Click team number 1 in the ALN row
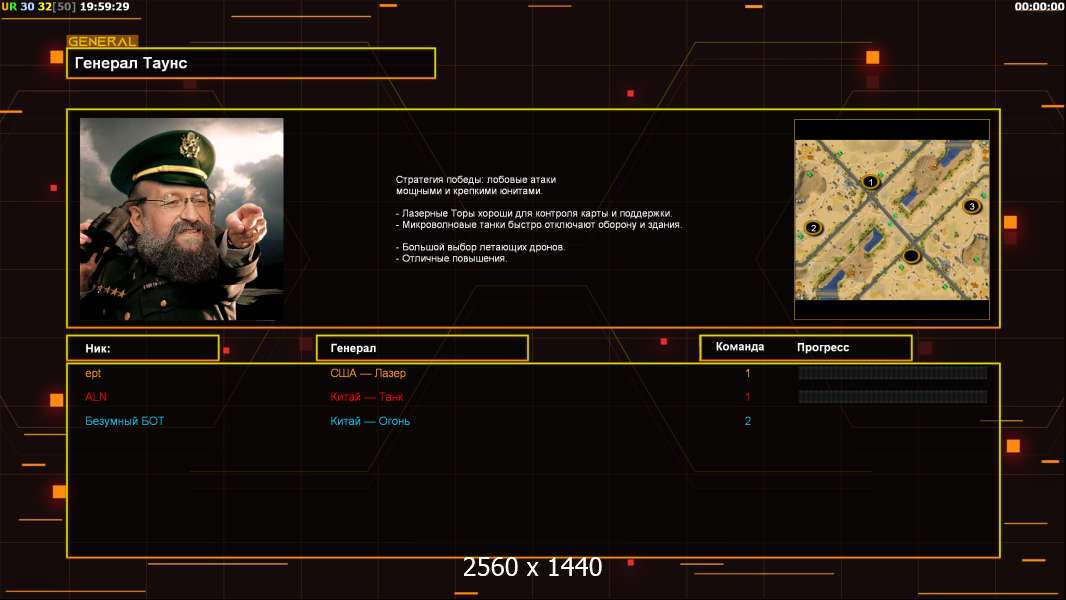Viewport: 1066px width, 600px height. point(748,397)
